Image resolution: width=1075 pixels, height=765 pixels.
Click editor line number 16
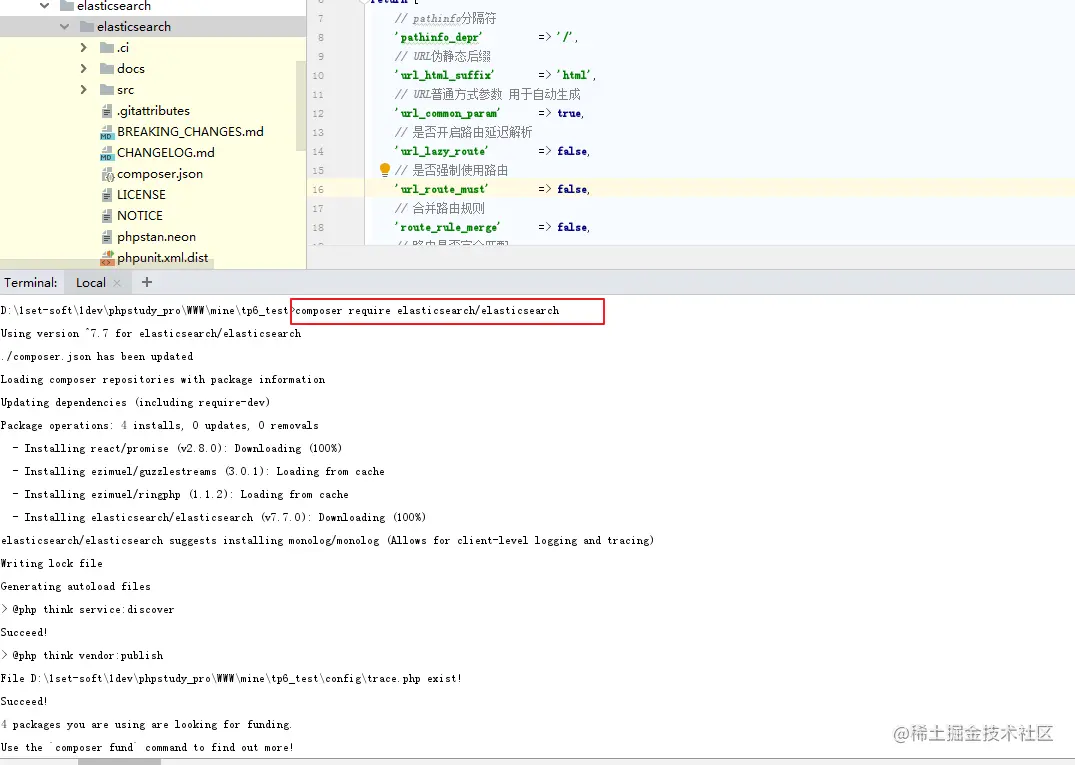tap(318, 189)
